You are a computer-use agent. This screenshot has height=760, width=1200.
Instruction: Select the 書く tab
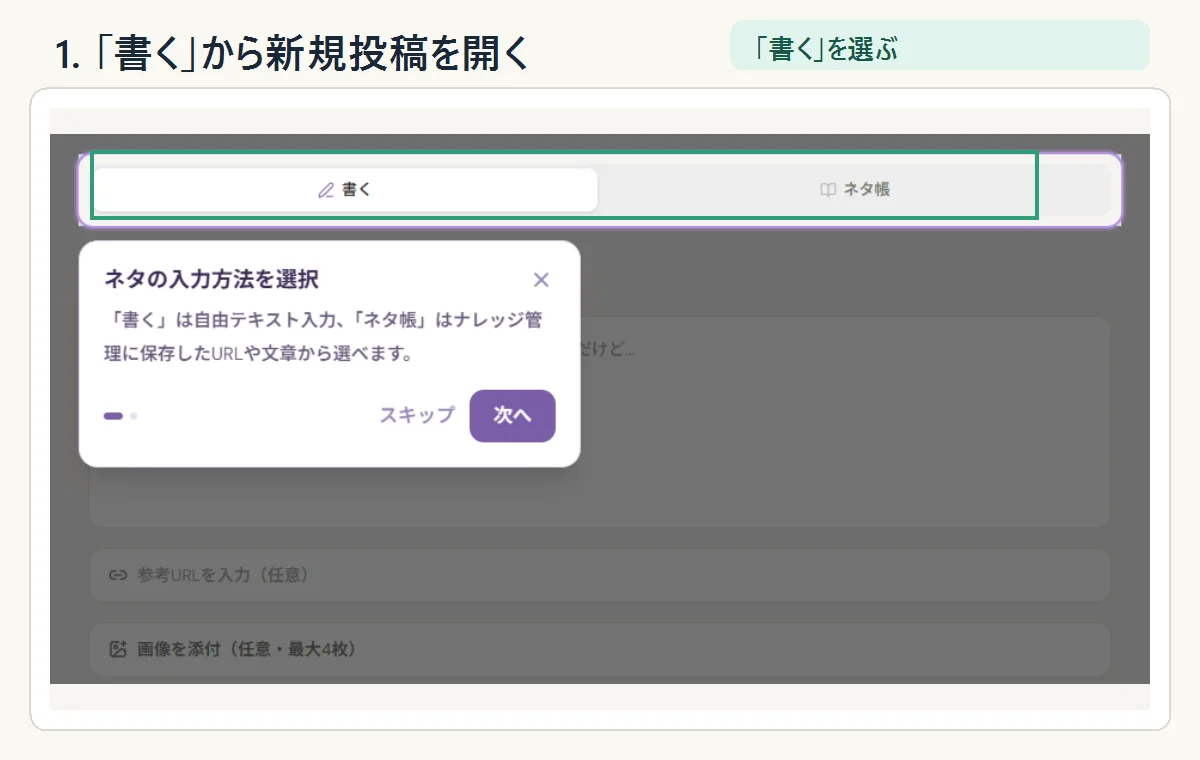click(345, 190)
